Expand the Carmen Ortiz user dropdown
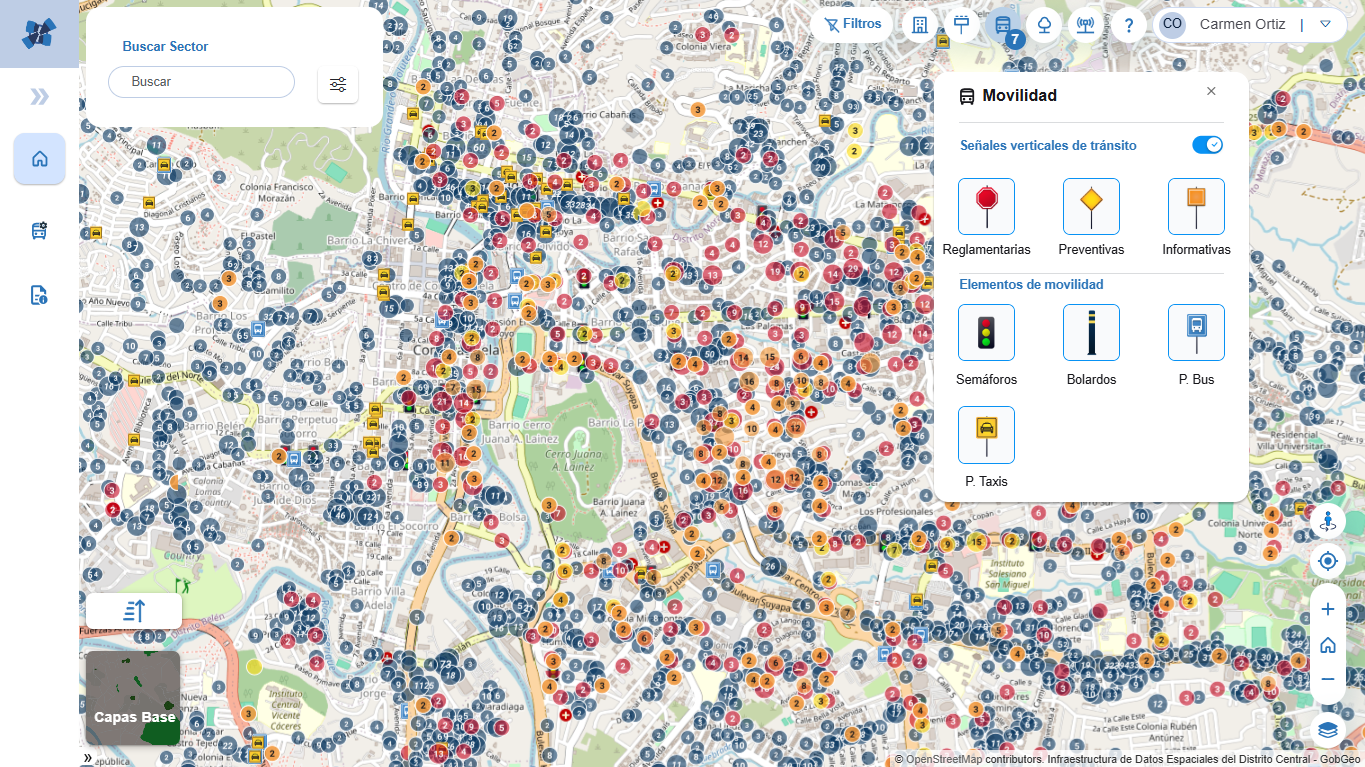Image resolution: width=1365 pixels, height=767 pixels. [1325, 24]
